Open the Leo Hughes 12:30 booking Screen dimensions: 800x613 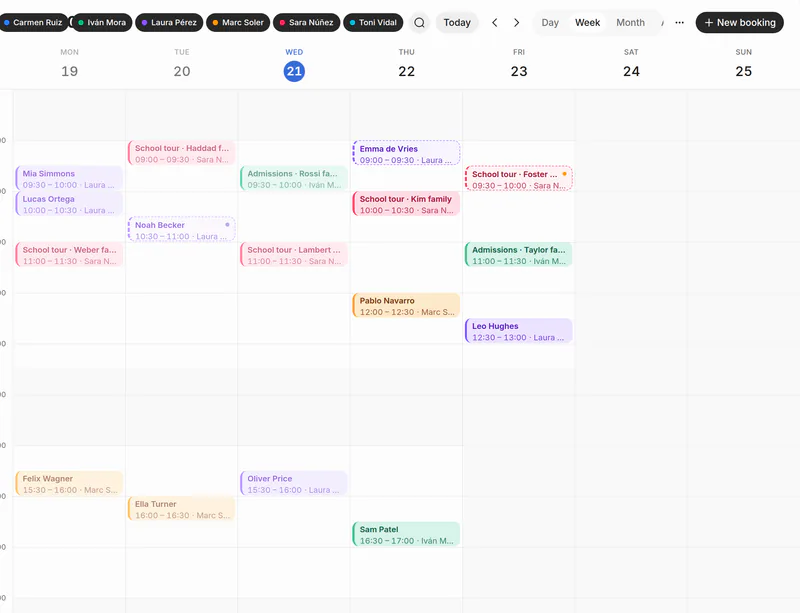(519, 331)
